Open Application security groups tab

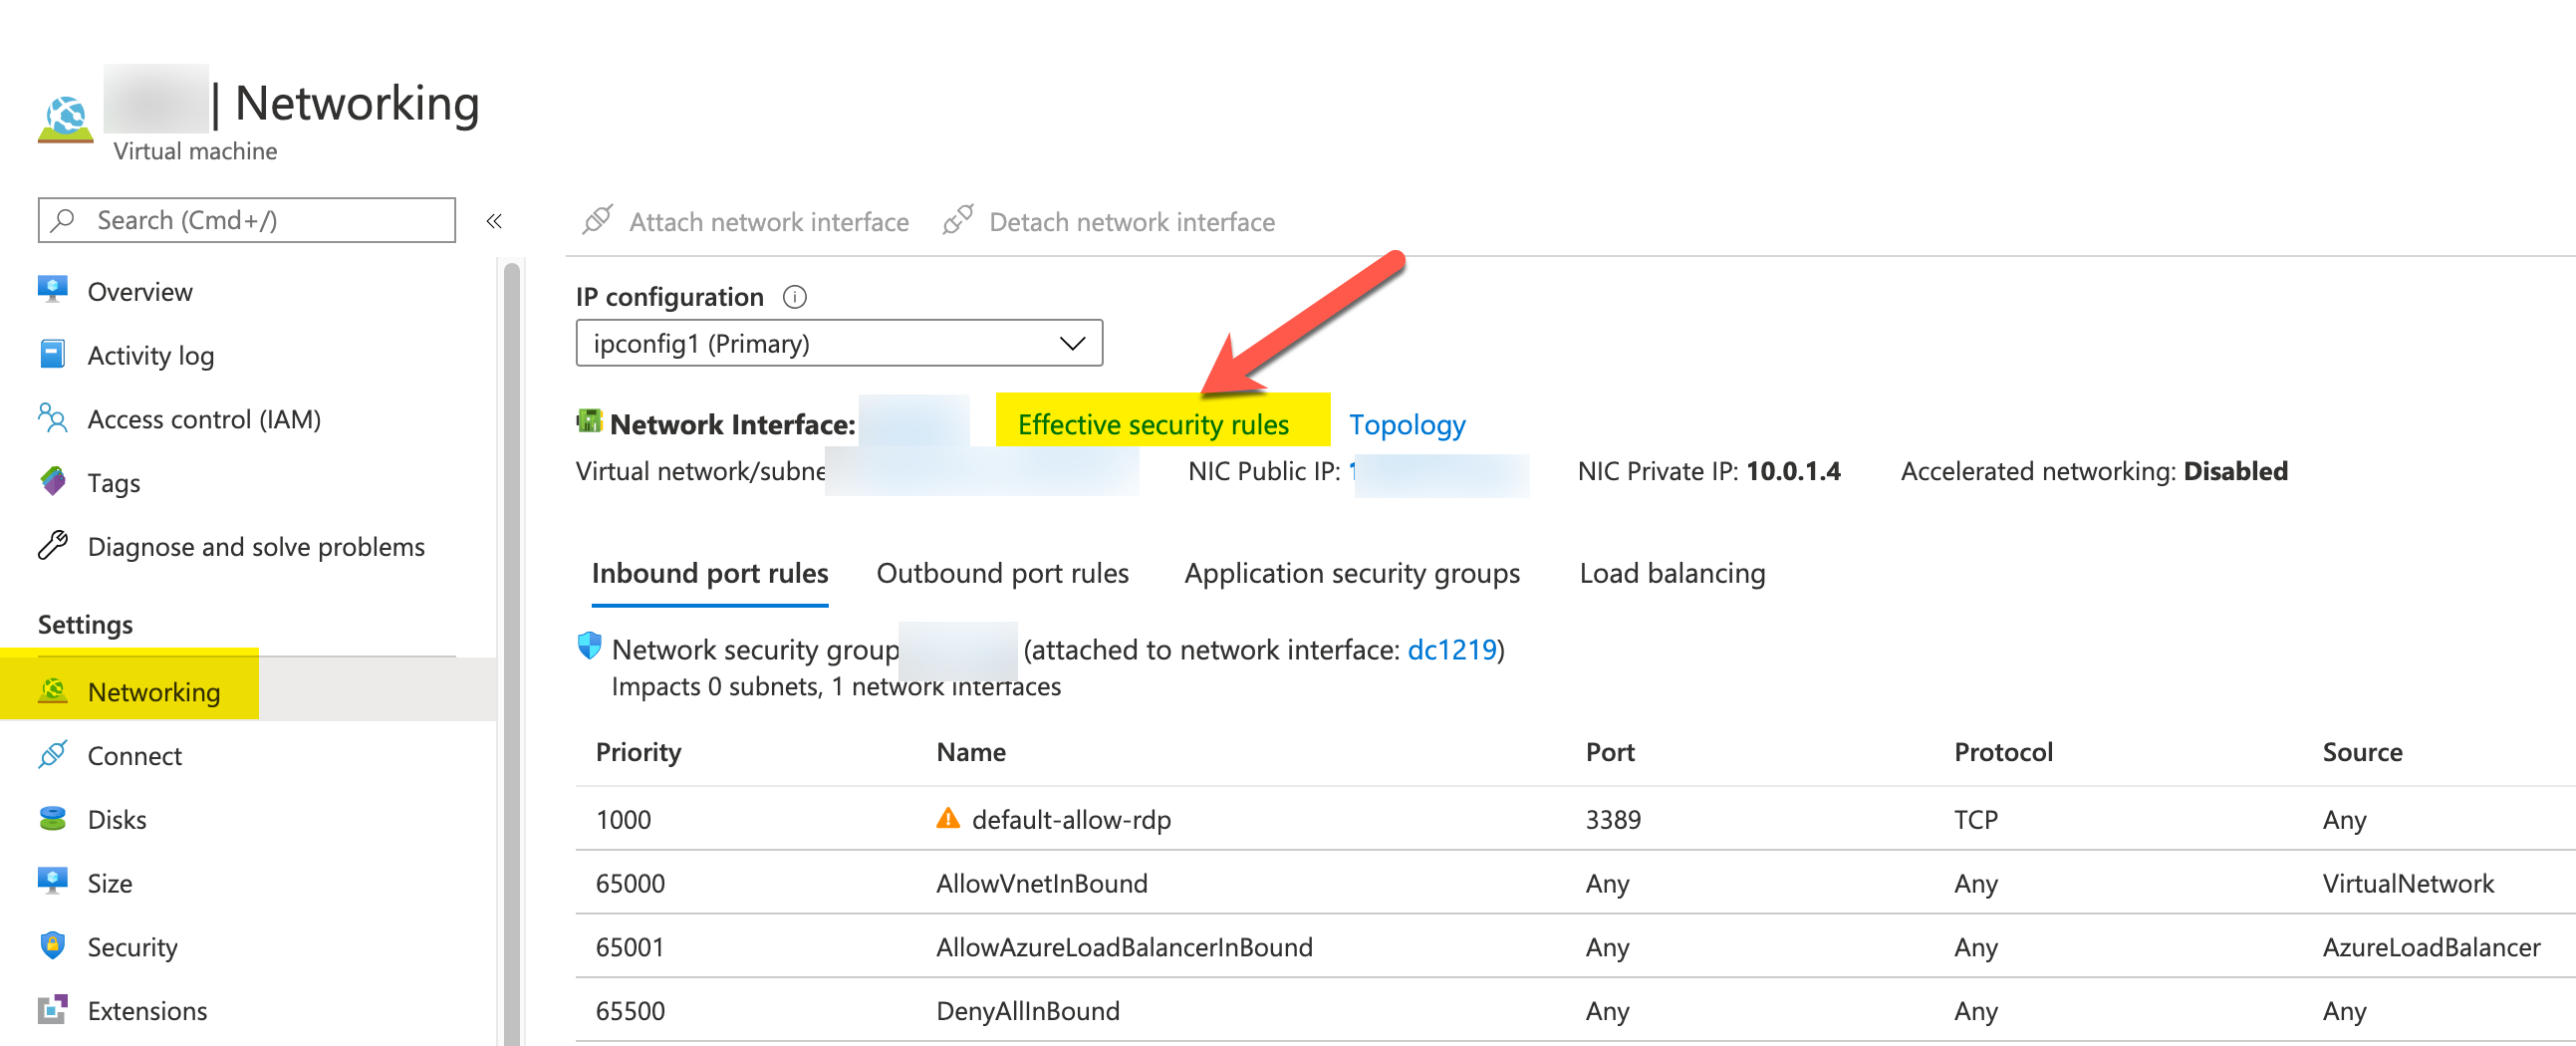point(1352,573)
